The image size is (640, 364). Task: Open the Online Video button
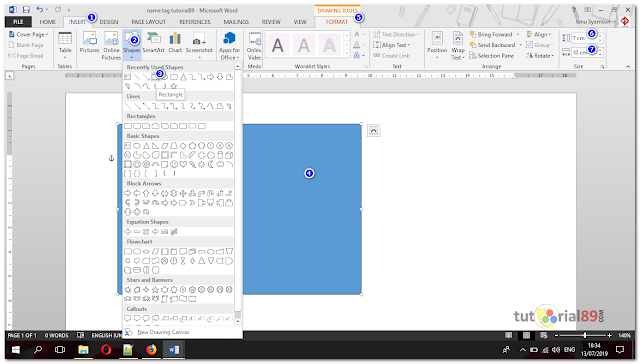click(254, 46)
